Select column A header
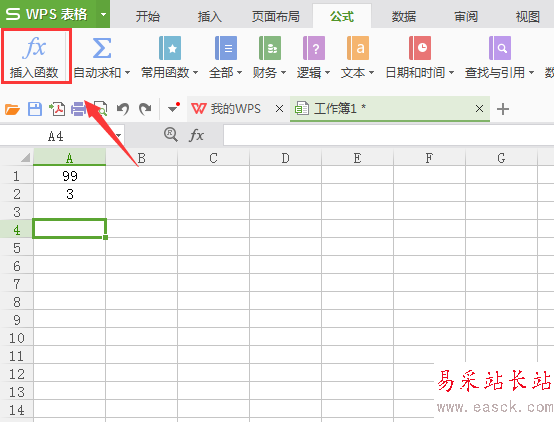The width and height of the screenshot is (554, 422). coord(70,157)
